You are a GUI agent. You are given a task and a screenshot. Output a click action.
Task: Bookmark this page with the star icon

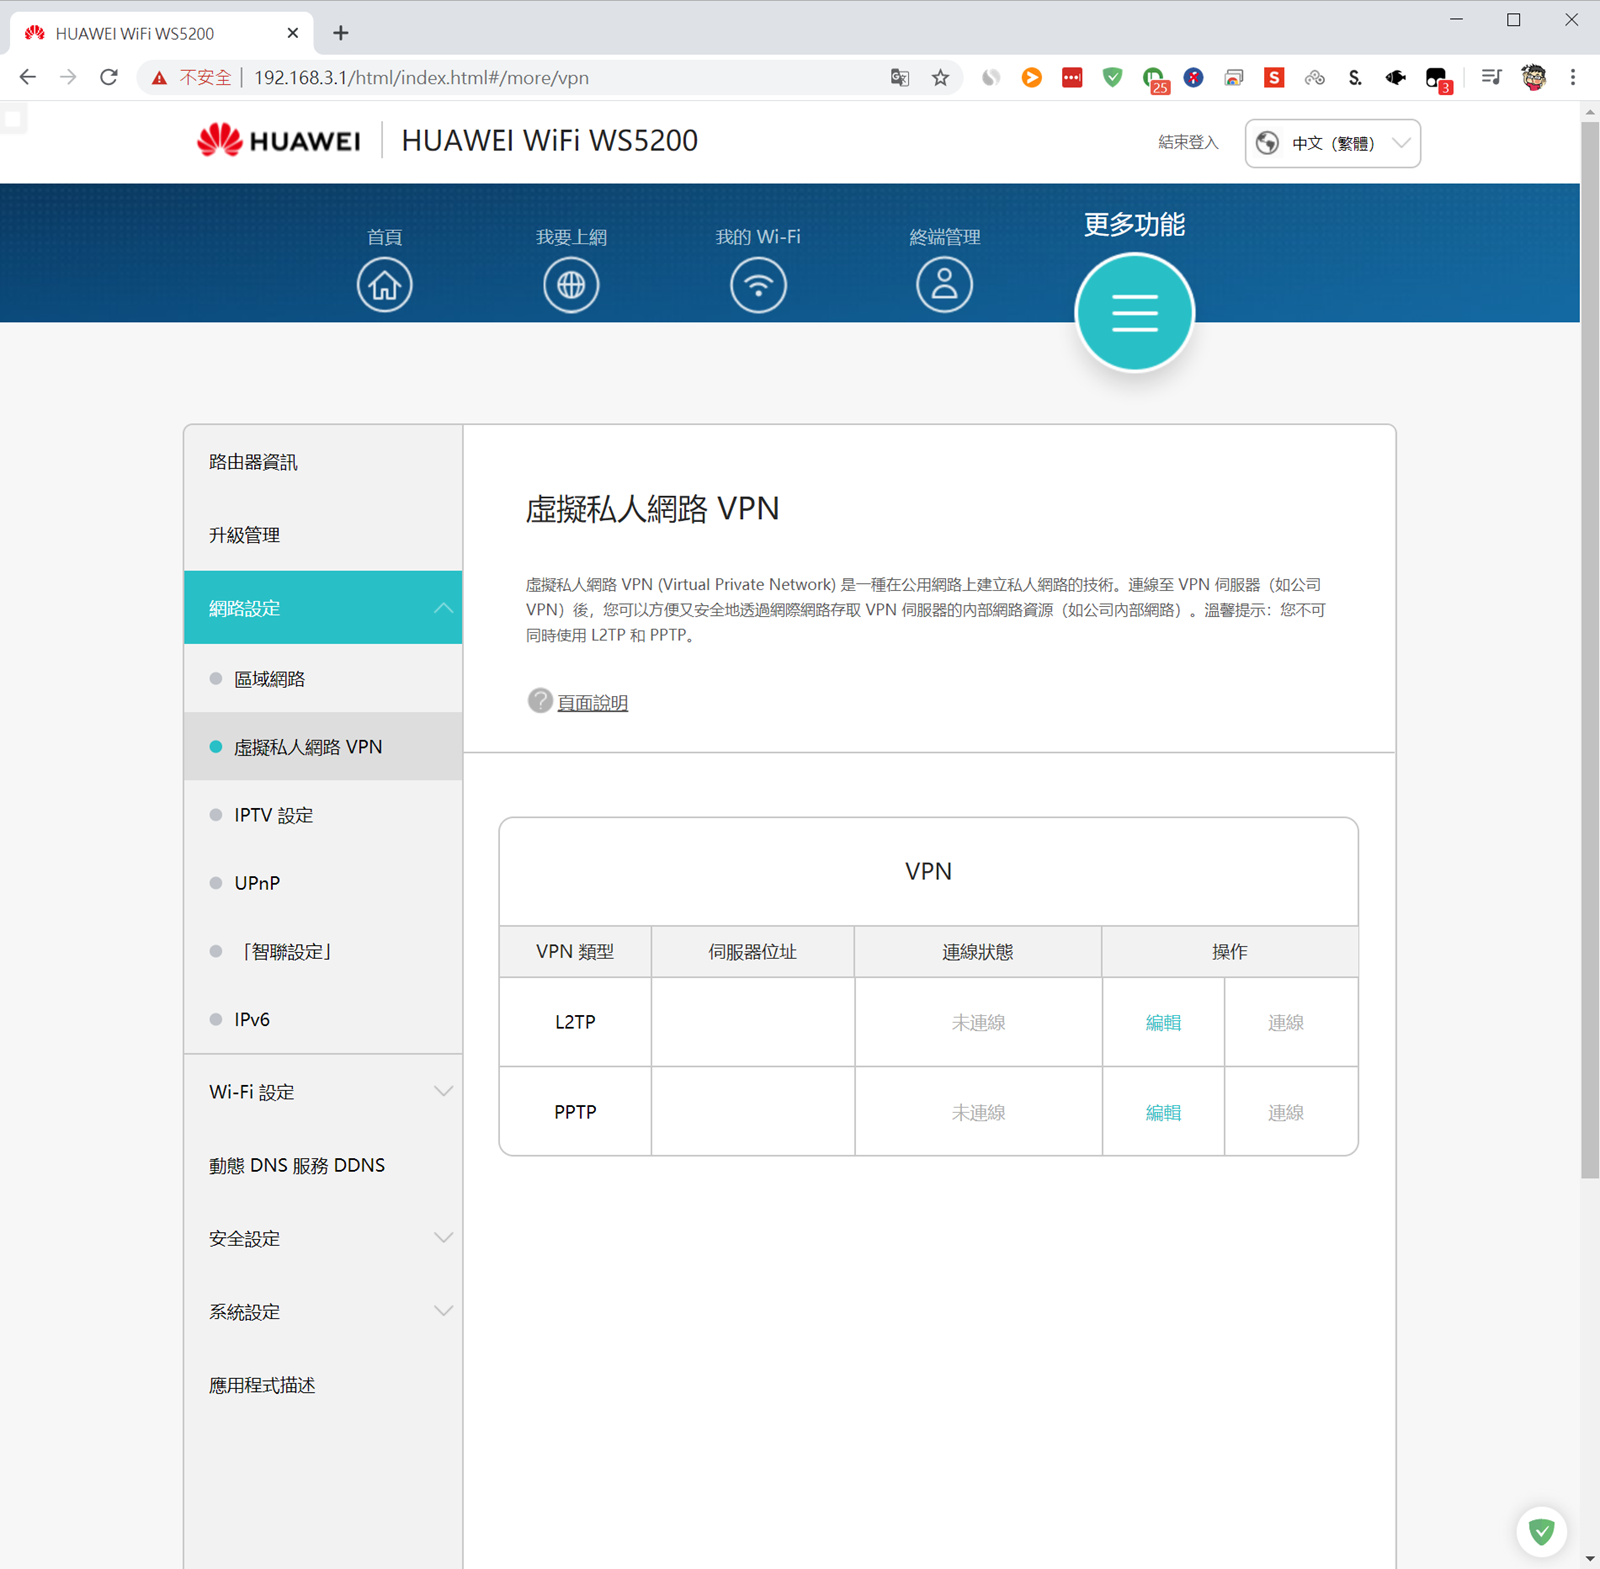tap(940, 78)
